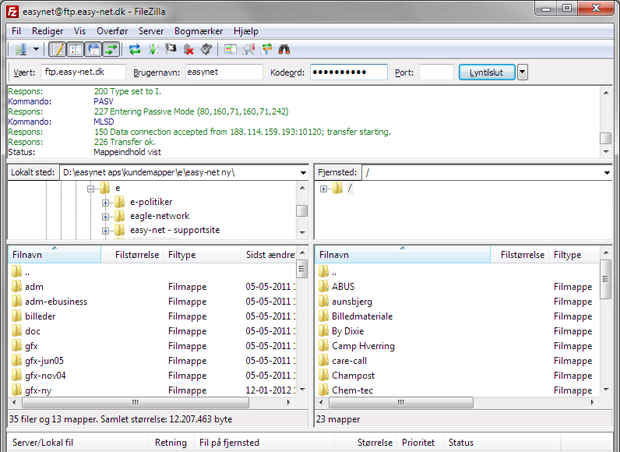Open Fjernsted path dropdown
620x452 pixels.
click(x=607, y=173)
